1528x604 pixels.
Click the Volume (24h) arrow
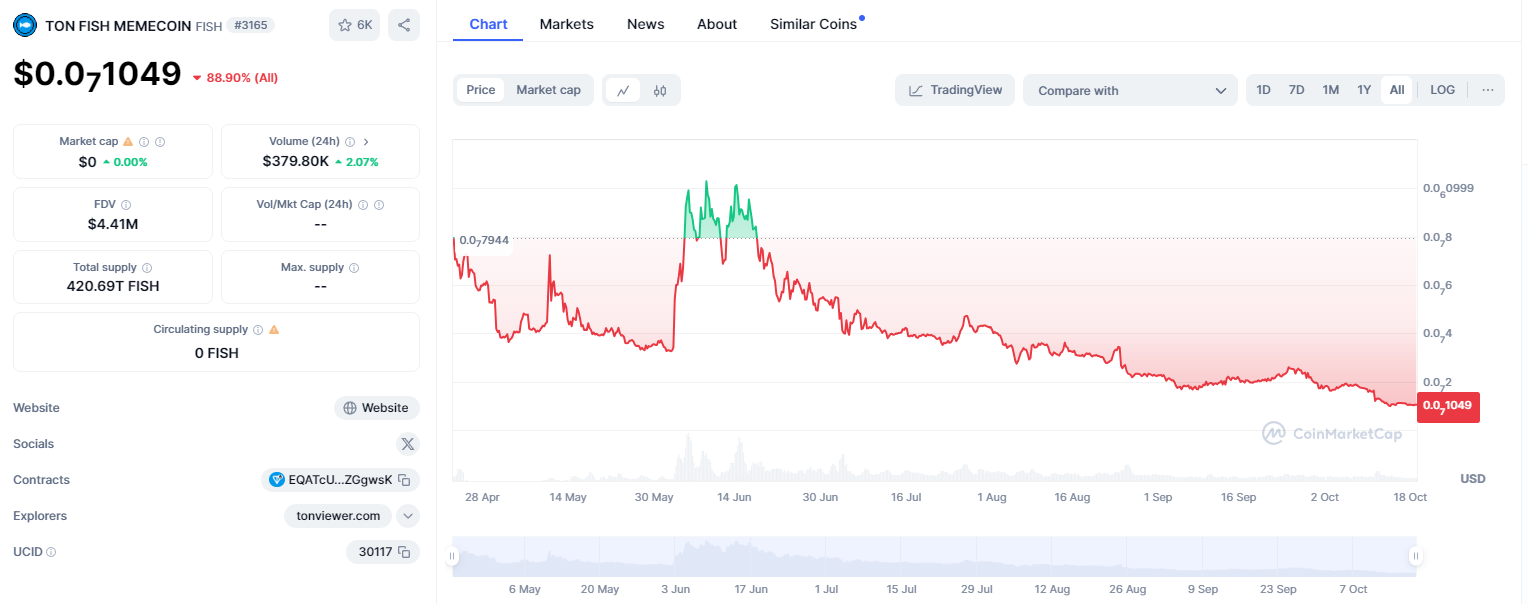tap(366, 142)
